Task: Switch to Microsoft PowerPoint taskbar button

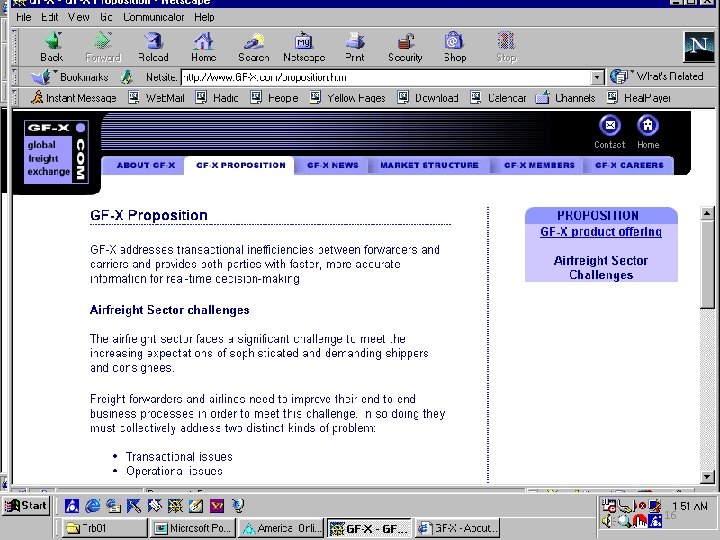Action: 193,528
